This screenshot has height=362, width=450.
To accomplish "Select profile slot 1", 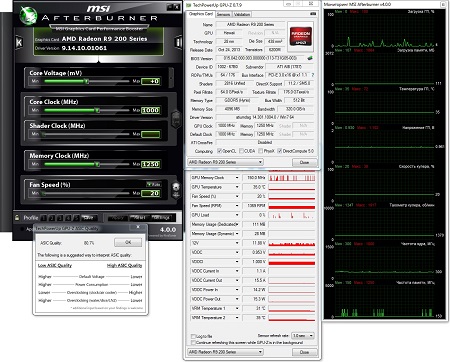I will click(44, 218).
